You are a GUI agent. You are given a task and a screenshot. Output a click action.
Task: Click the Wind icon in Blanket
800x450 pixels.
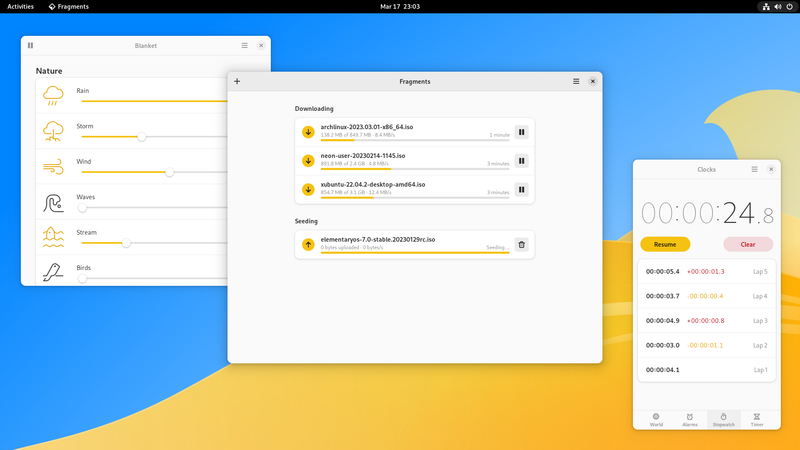click(53, 166)
